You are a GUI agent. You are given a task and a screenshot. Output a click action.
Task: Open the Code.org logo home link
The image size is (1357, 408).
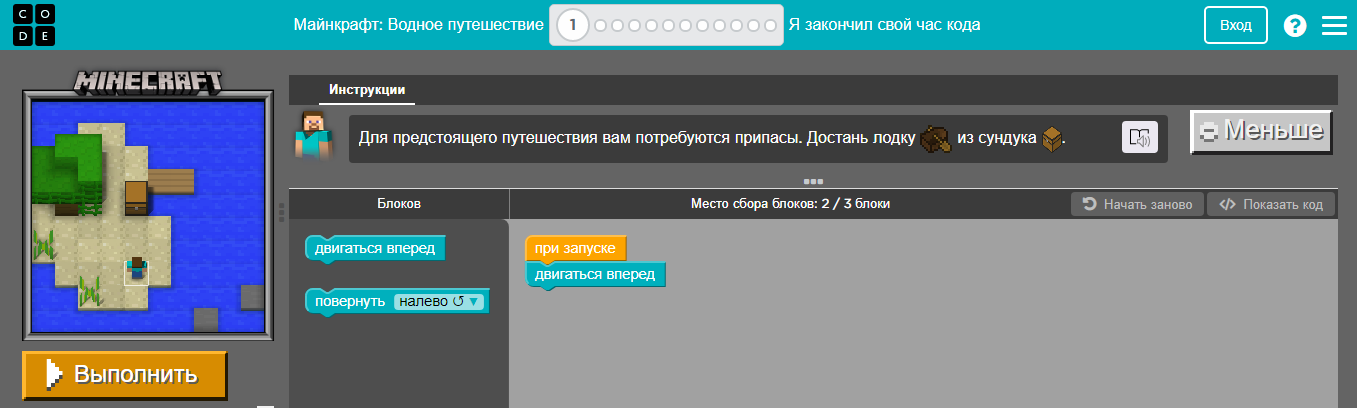tap(35, 25)
